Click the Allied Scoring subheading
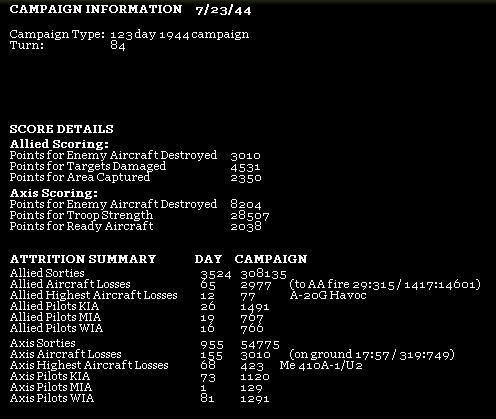The image size is (496, 419). [59, 144]
